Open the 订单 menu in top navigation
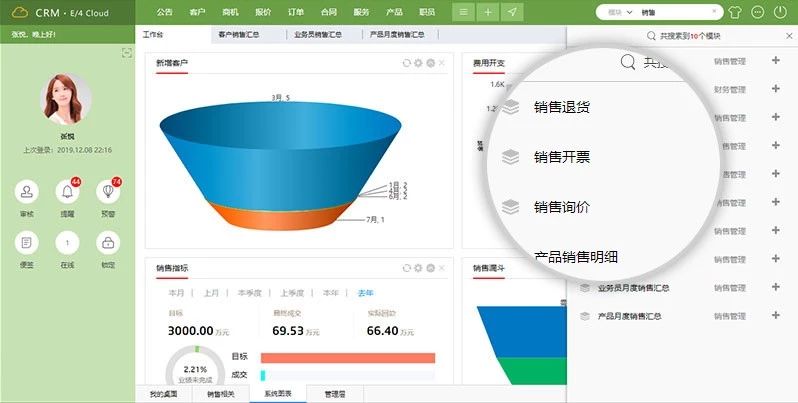 [297, 12]
